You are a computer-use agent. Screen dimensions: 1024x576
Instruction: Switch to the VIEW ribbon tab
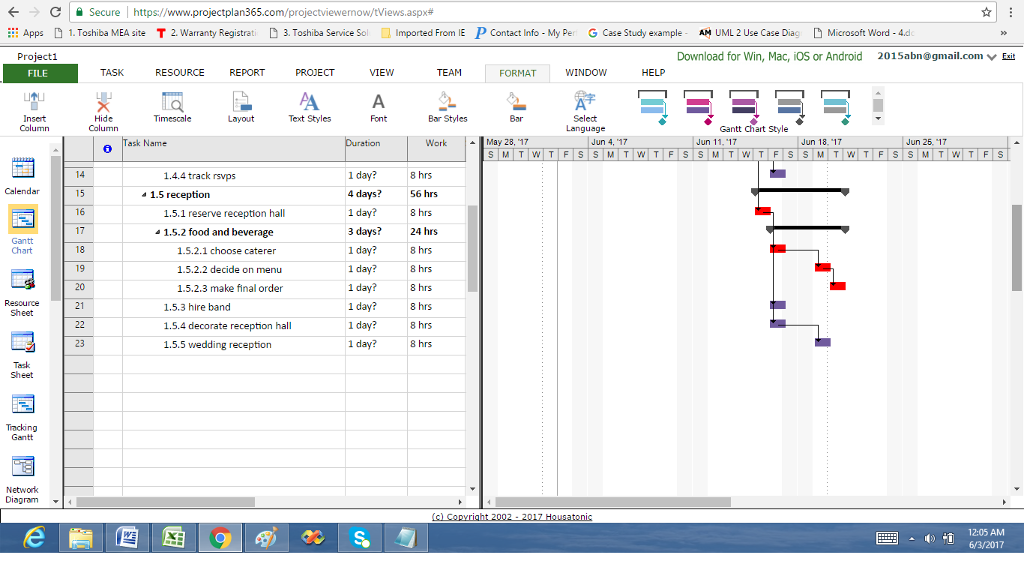(381, 72)
